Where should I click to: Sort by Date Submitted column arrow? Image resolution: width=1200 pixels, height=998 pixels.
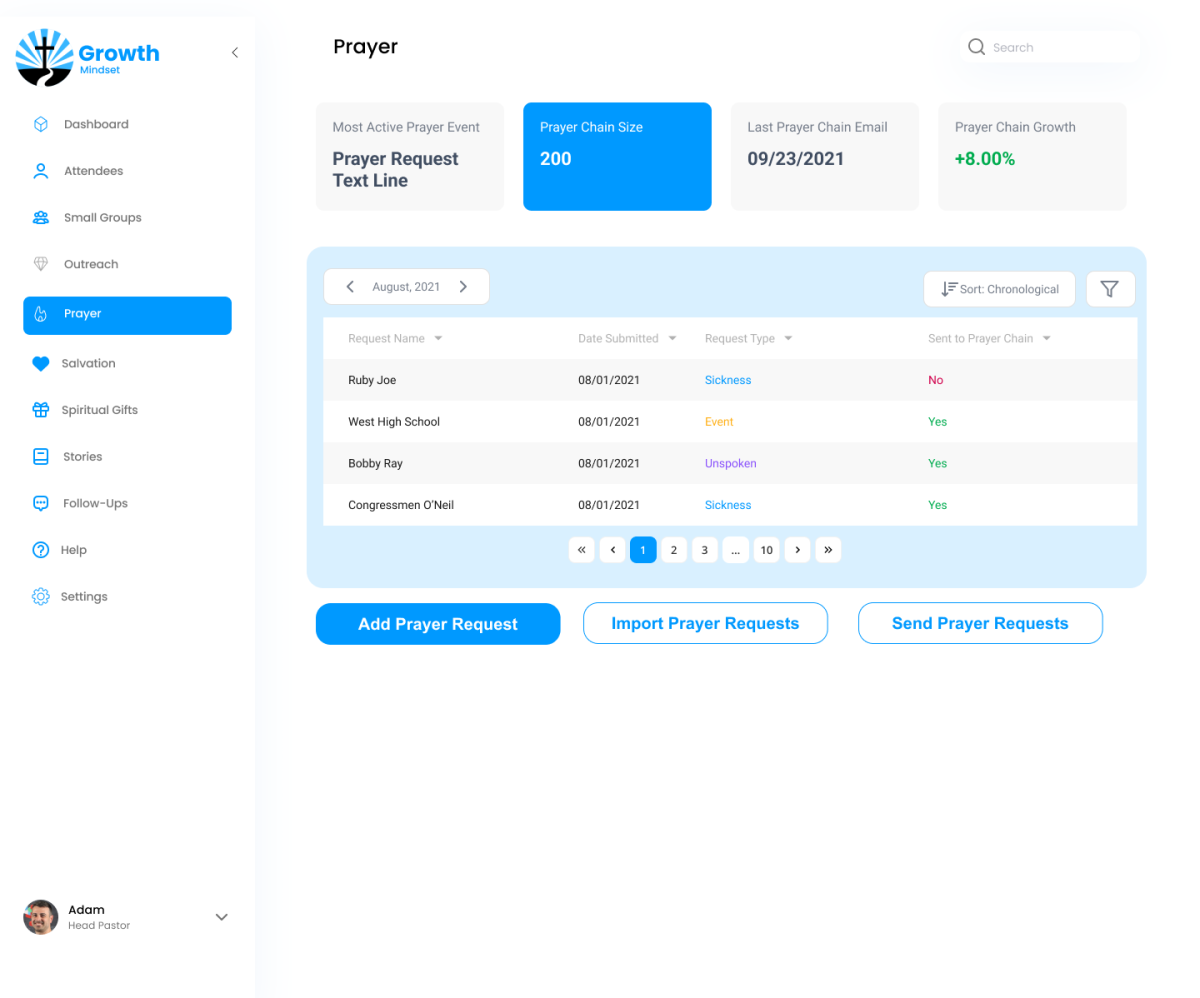point(673,339)
